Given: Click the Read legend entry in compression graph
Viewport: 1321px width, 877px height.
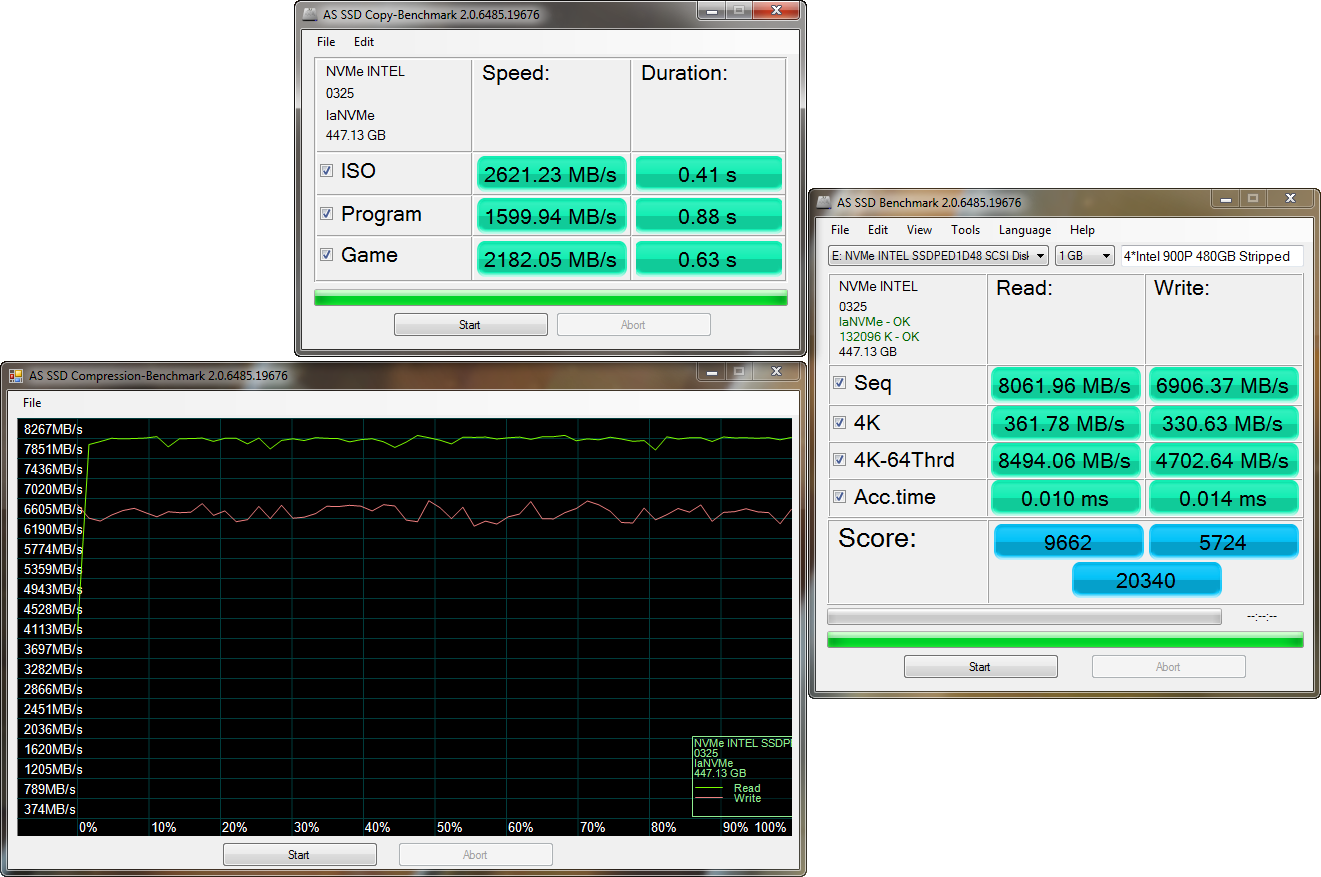Looking at the screenshot, I should (x=747, y=788).
